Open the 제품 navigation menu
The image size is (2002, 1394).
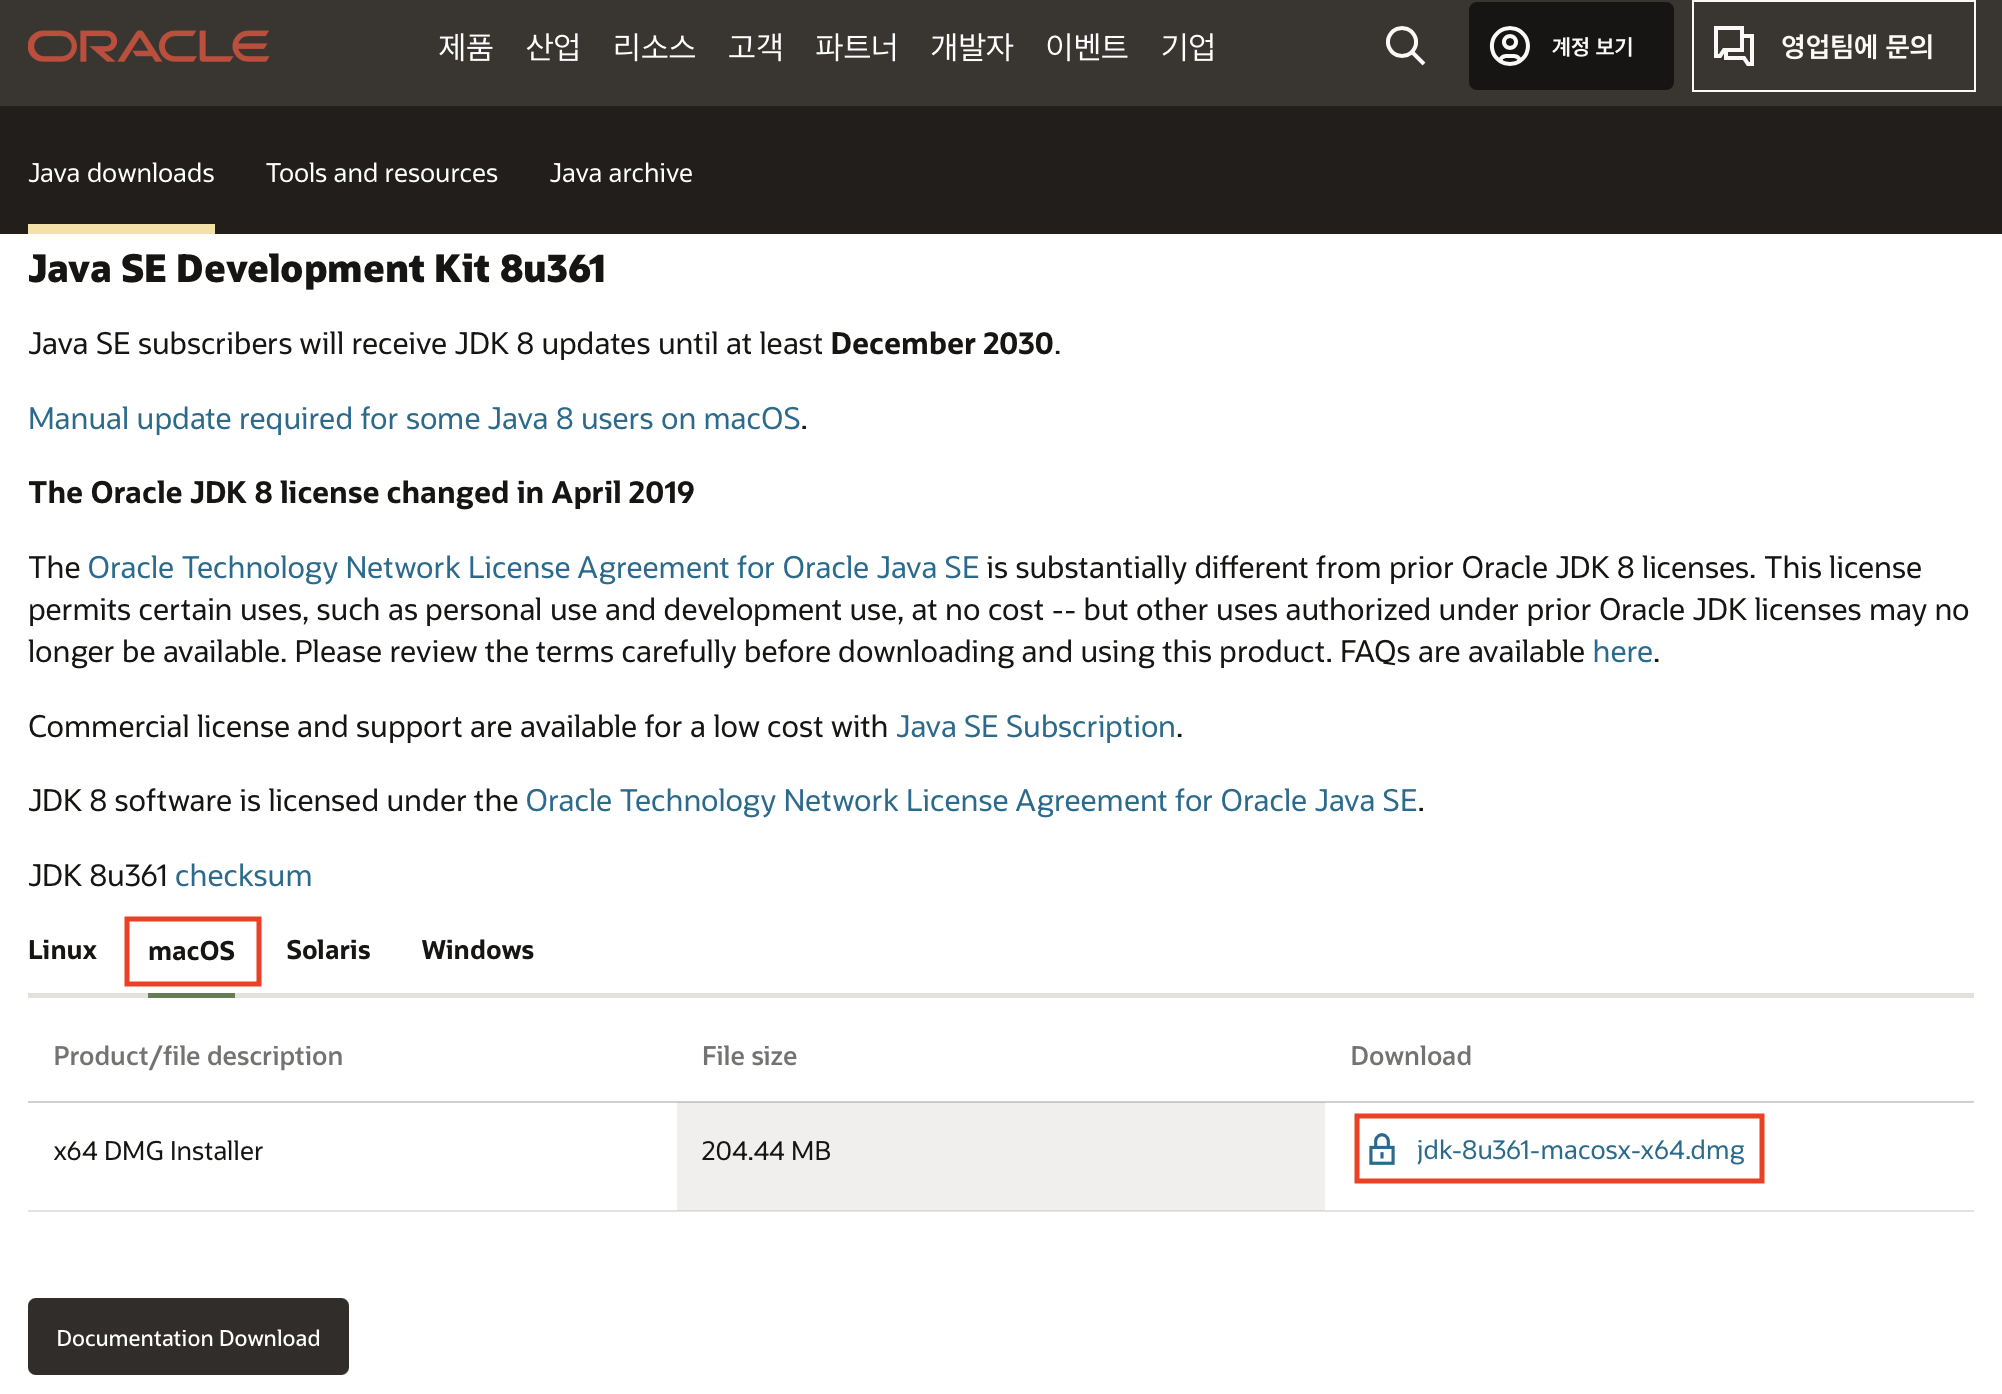465,46
